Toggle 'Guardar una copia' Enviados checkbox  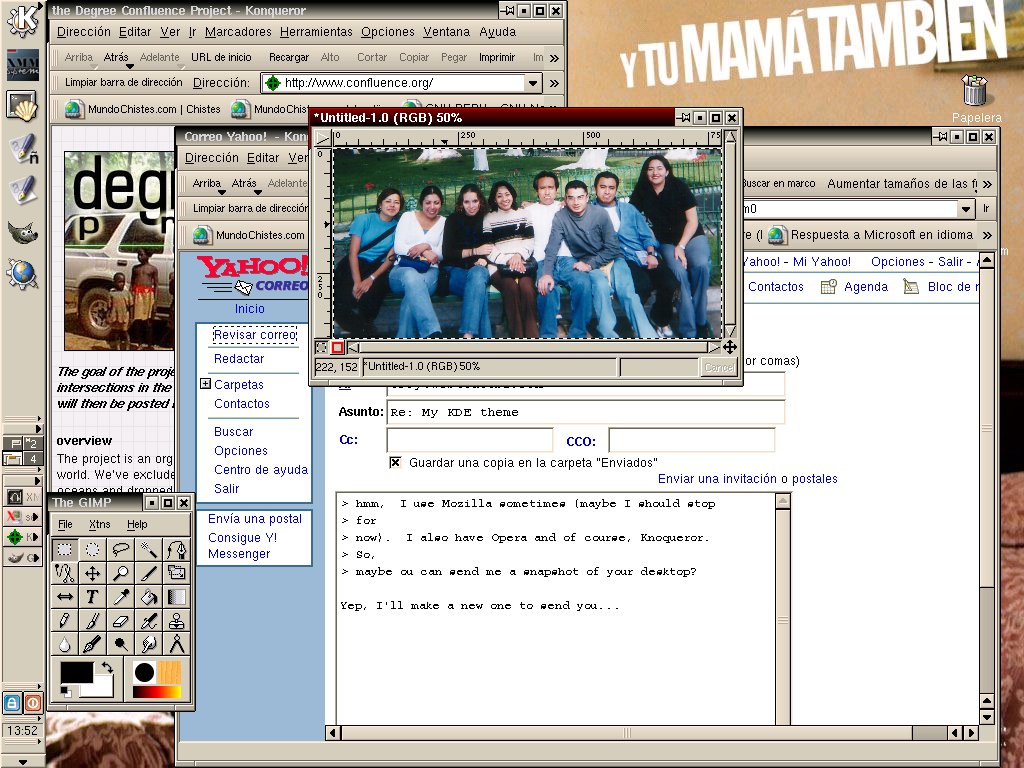click(394, 462)
